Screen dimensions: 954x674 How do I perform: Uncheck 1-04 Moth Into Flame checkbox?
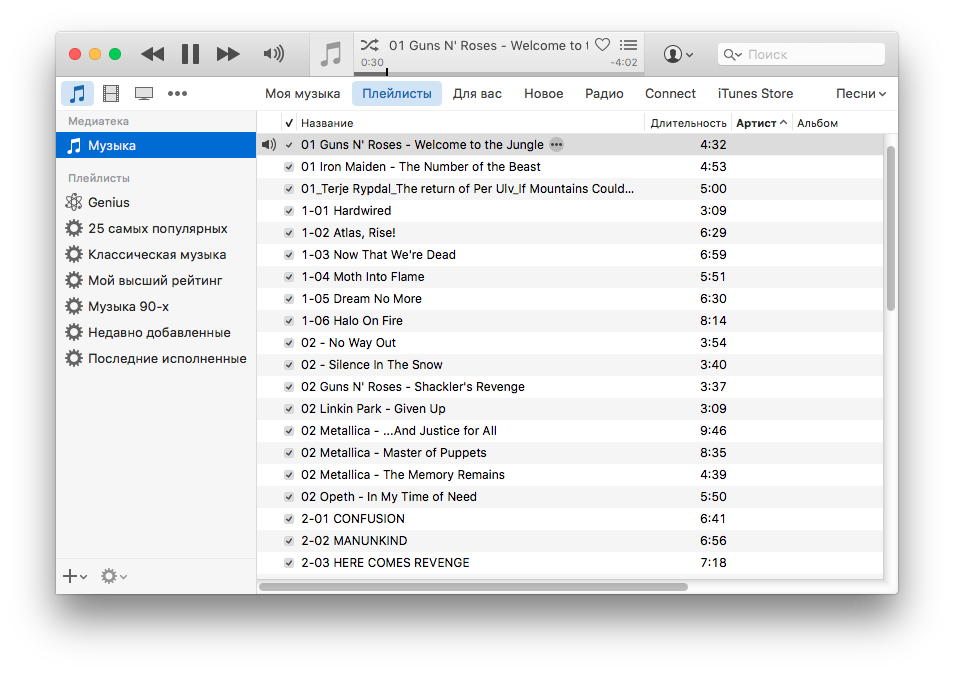tap(289, 277)
